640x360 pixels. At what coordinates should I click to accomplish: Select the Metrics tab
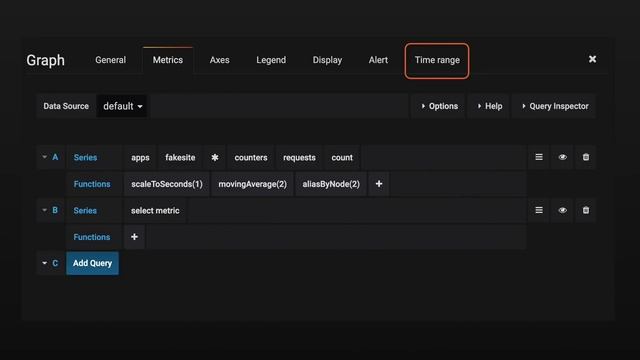click(x=168, y=60)
